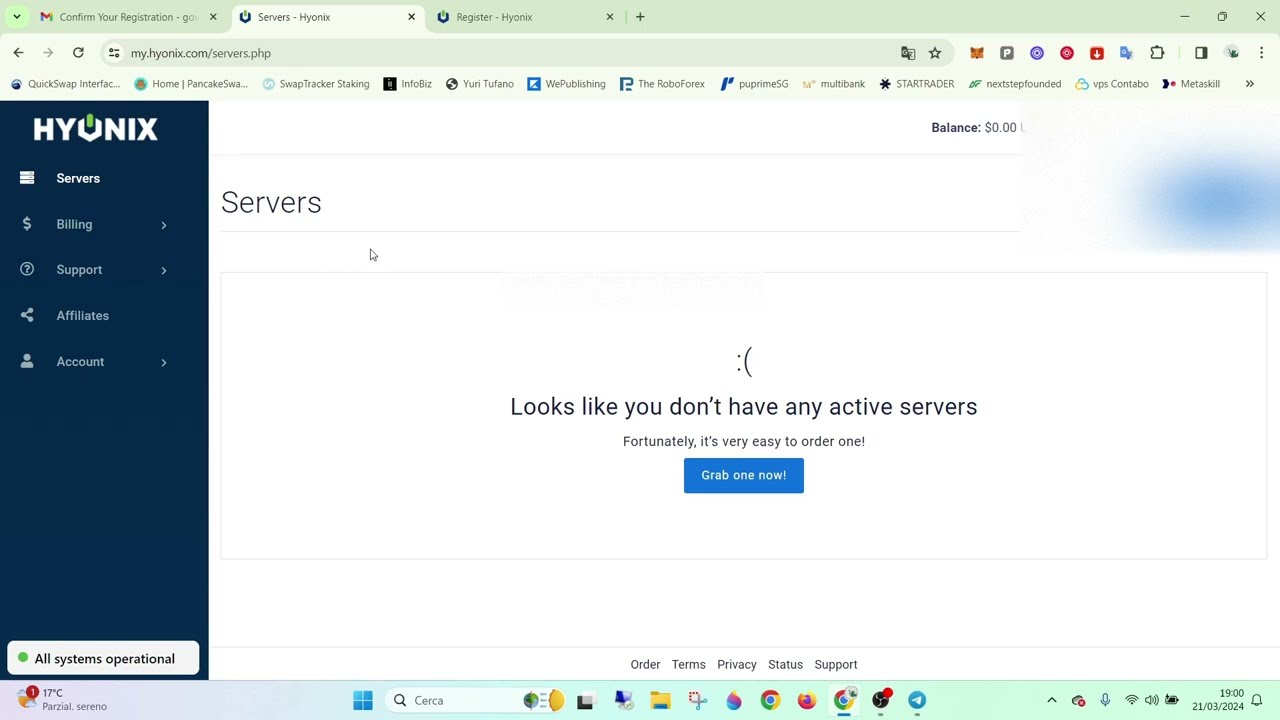The image size is (1280, 720).
Task: Open the Extensions puzzle icon
Action: [x=1157, y=53]
